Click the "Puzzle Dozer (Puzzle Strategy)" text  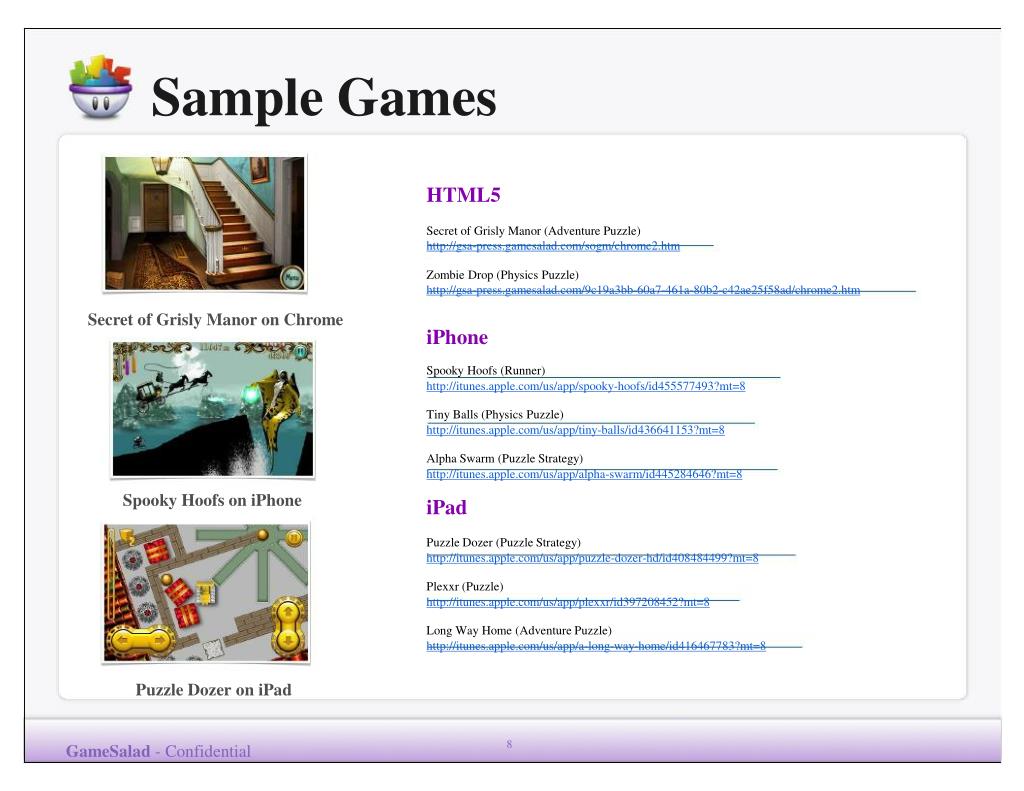point(504,542)
